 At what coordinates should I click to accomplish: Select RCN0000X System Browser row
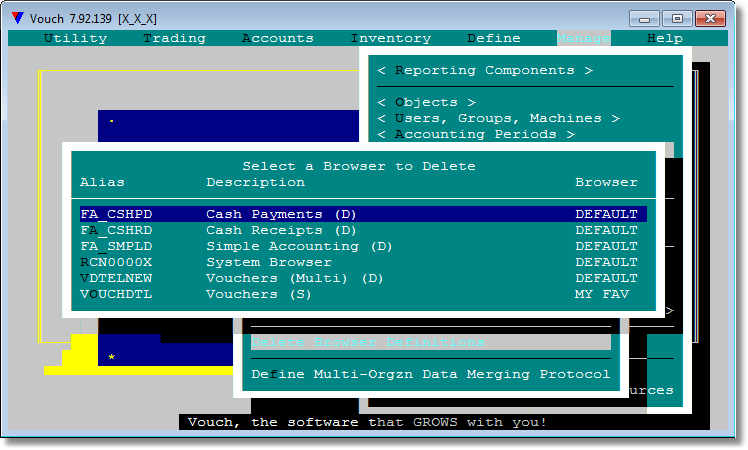click(363, 262)
